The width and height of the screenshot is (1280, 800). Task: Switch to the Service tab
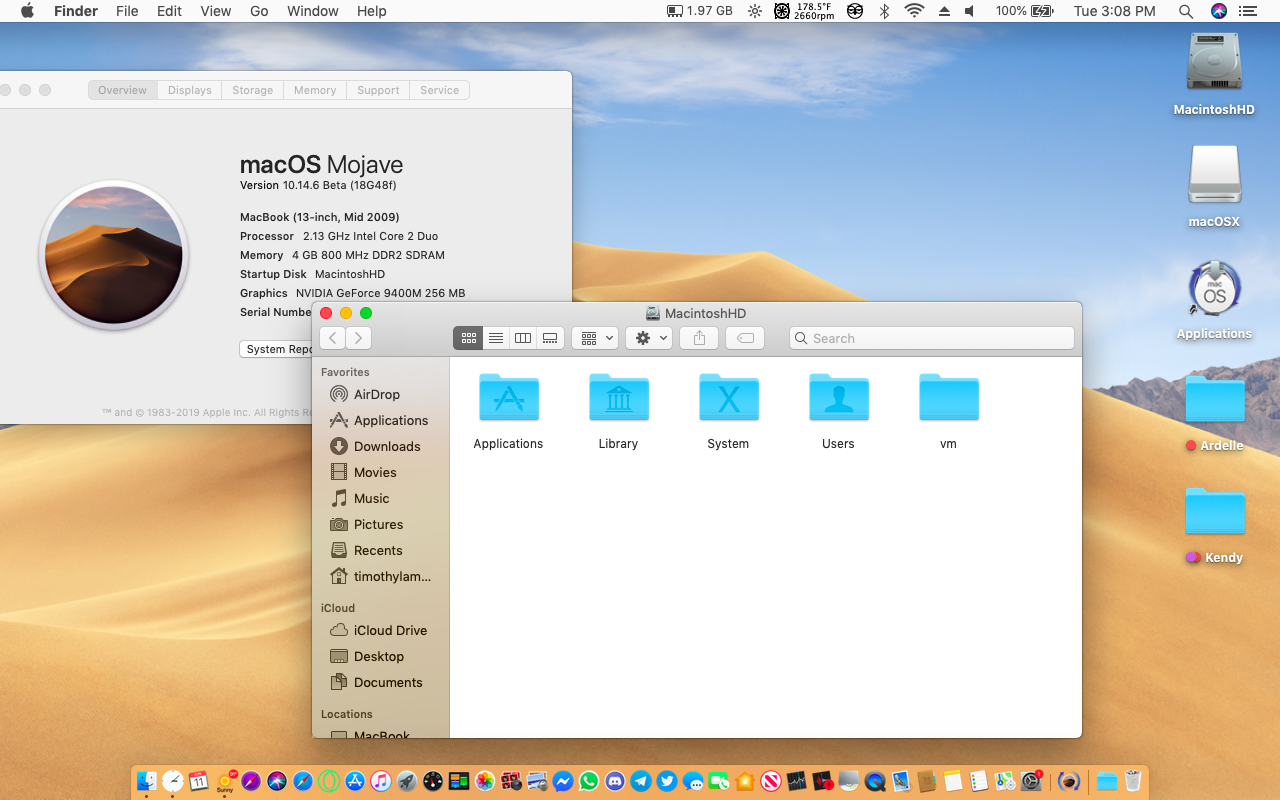tap(439, 90)
